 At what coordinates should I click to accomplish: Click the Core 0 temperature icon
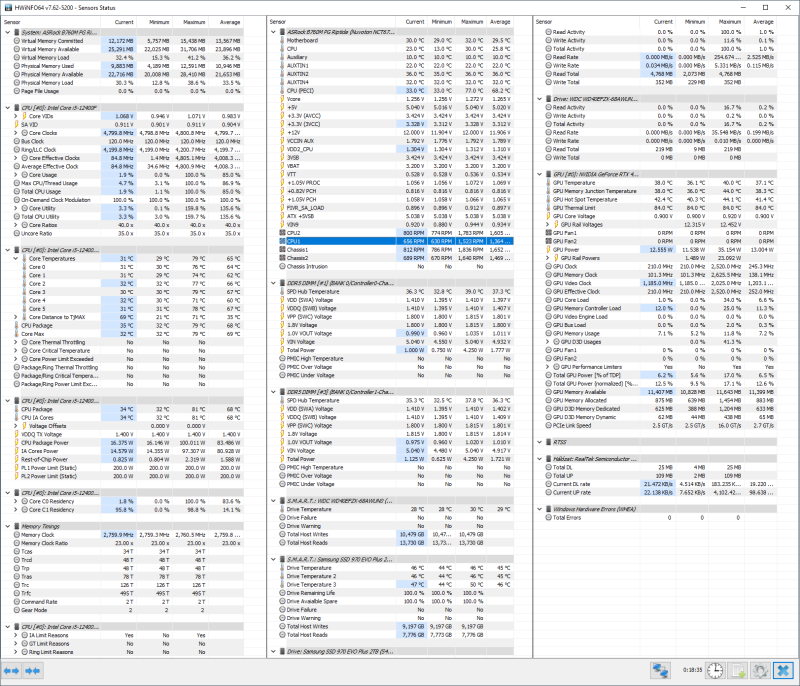click(x=24, y=267)
